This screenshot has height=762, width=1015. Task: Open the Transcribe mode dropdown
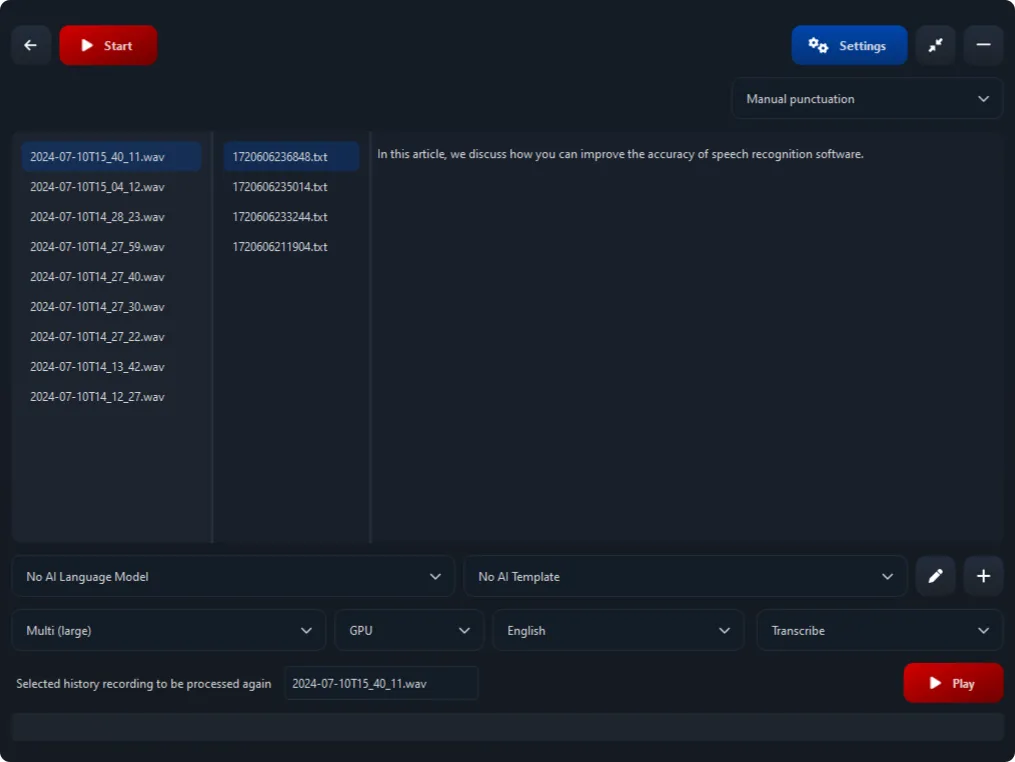pyautogui.click(x=880, y=631)
